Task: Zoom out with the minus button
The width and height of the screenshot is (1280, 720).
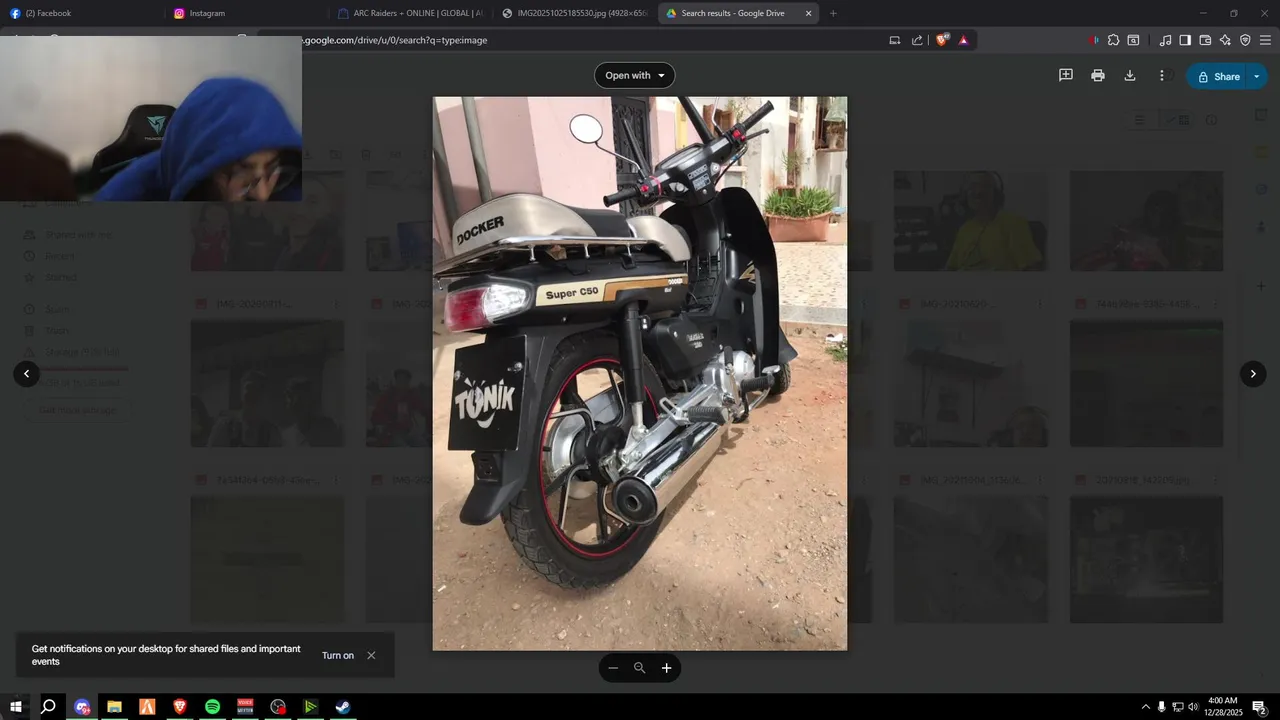Action: [x=613, y=668]
